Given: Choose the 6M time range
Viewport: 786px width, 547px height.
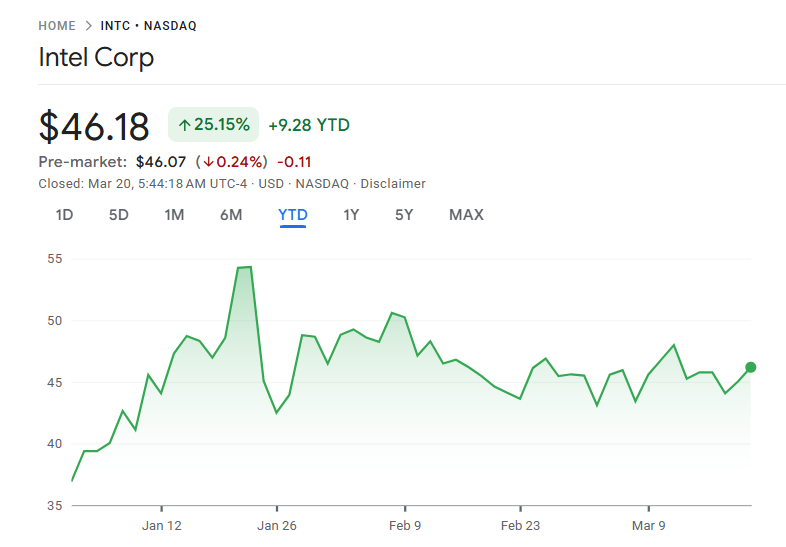Looking at the screenshot, I should 231,215.
